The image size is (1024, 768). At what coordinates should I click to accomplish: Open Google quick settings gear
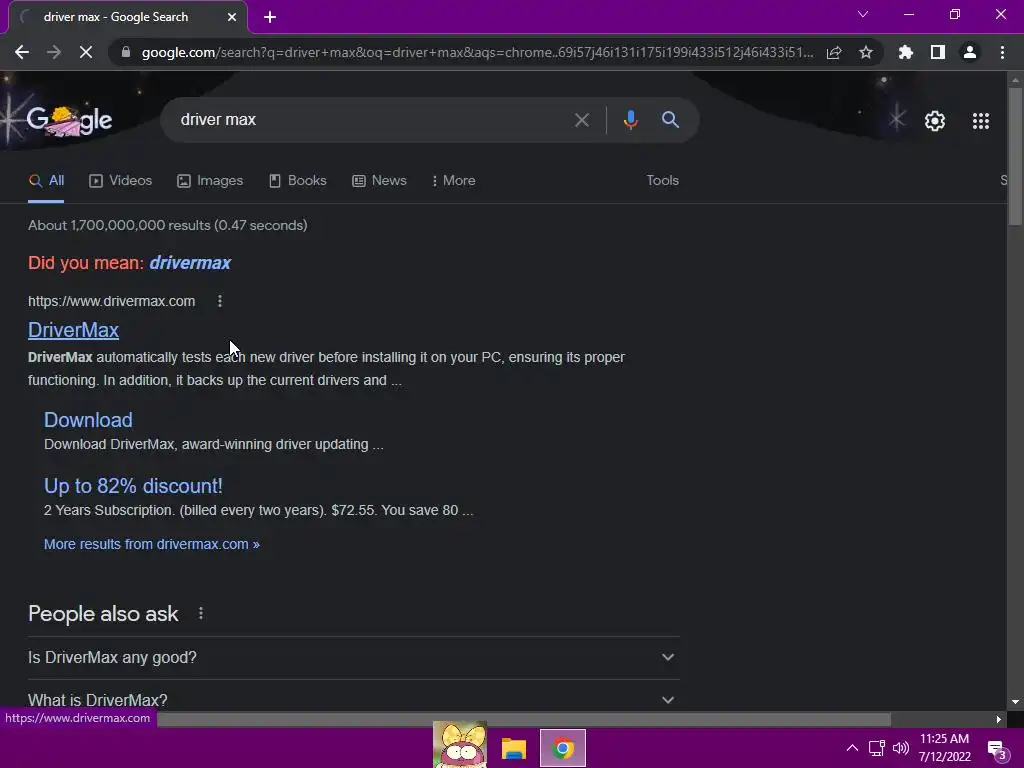point(935,121)
